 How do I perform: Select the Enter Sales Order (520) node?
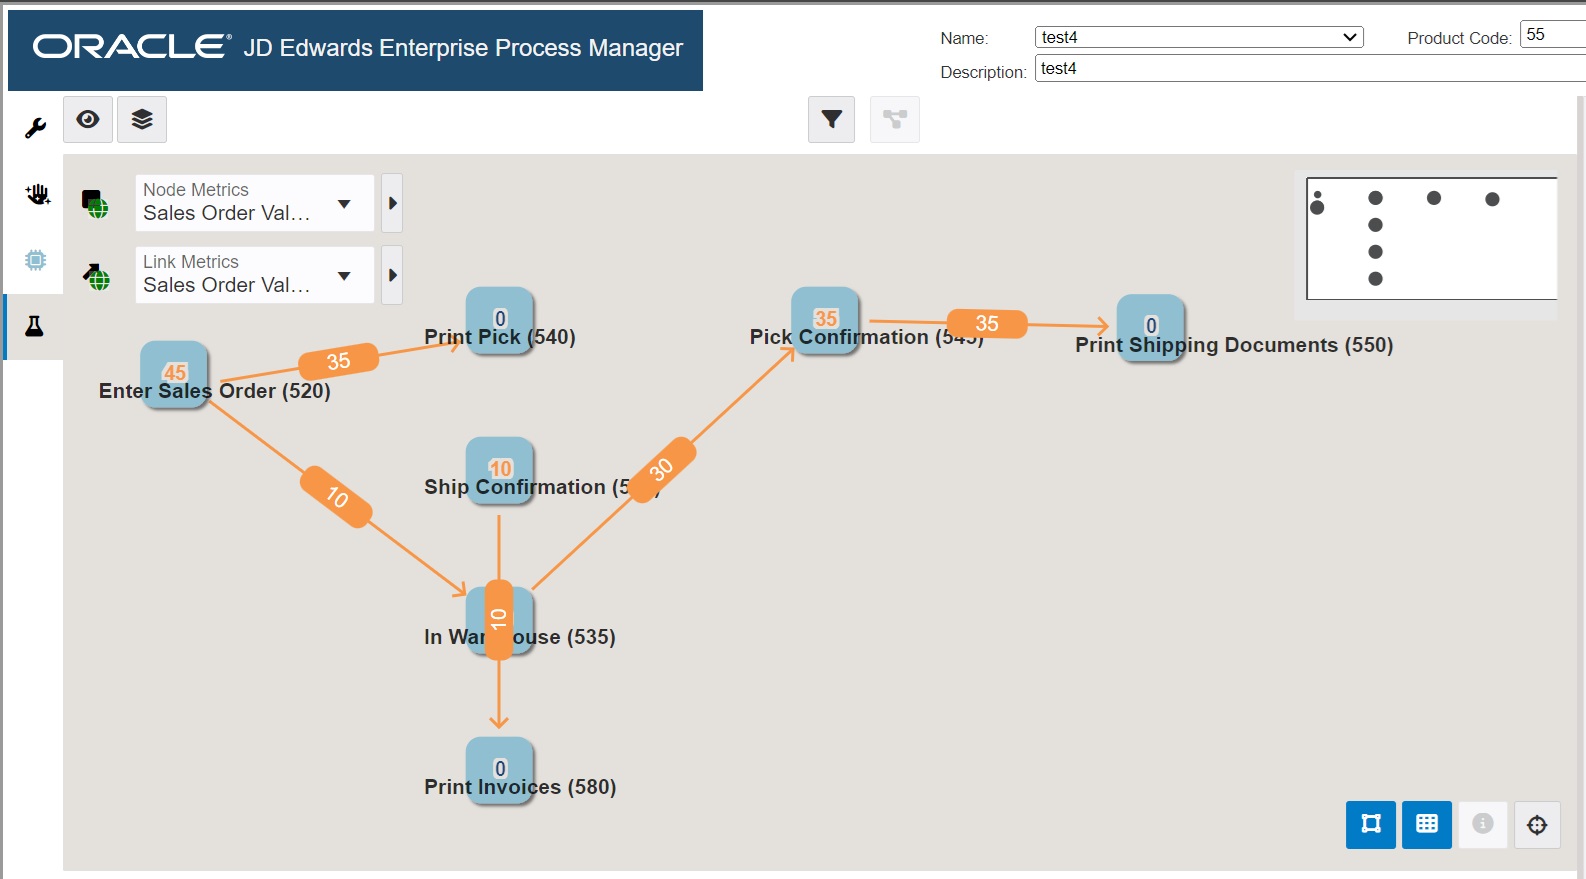coord(174,374)
